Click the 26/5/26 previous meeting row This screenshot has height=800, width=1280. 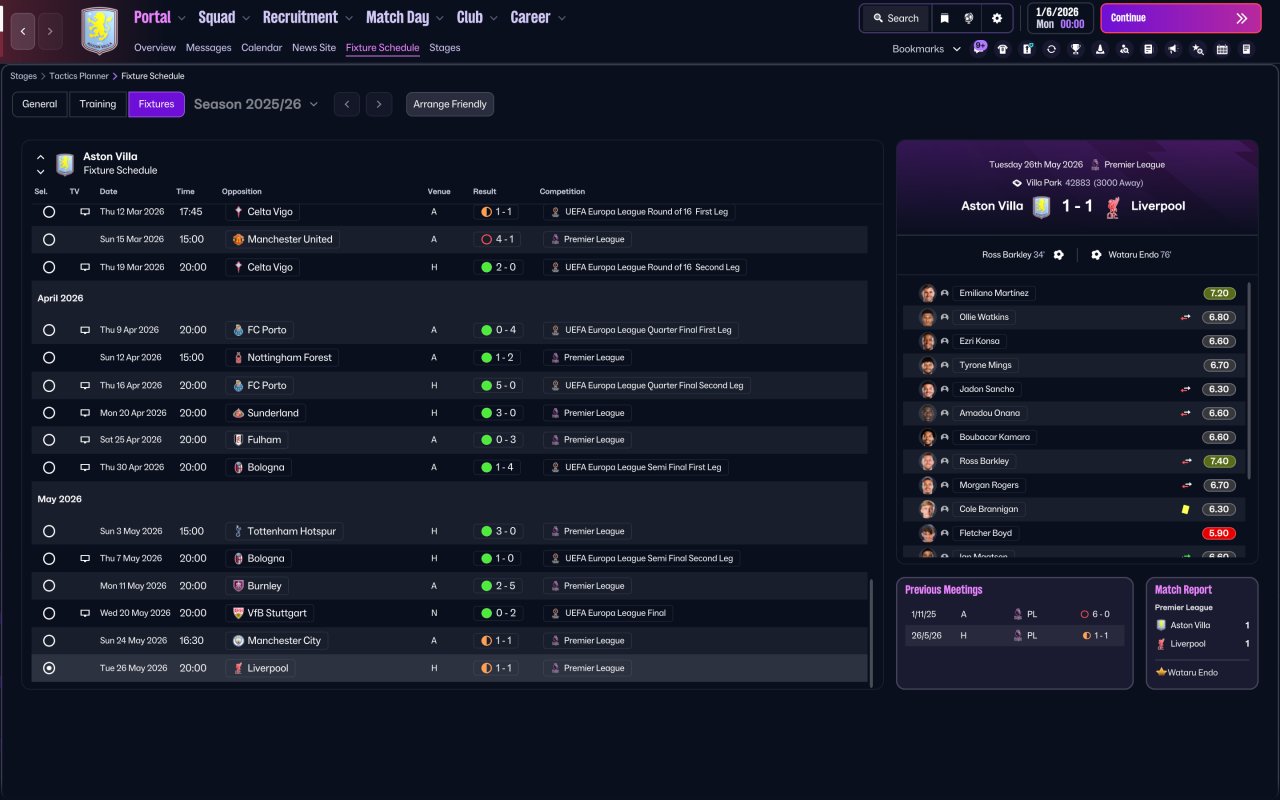1015,635
